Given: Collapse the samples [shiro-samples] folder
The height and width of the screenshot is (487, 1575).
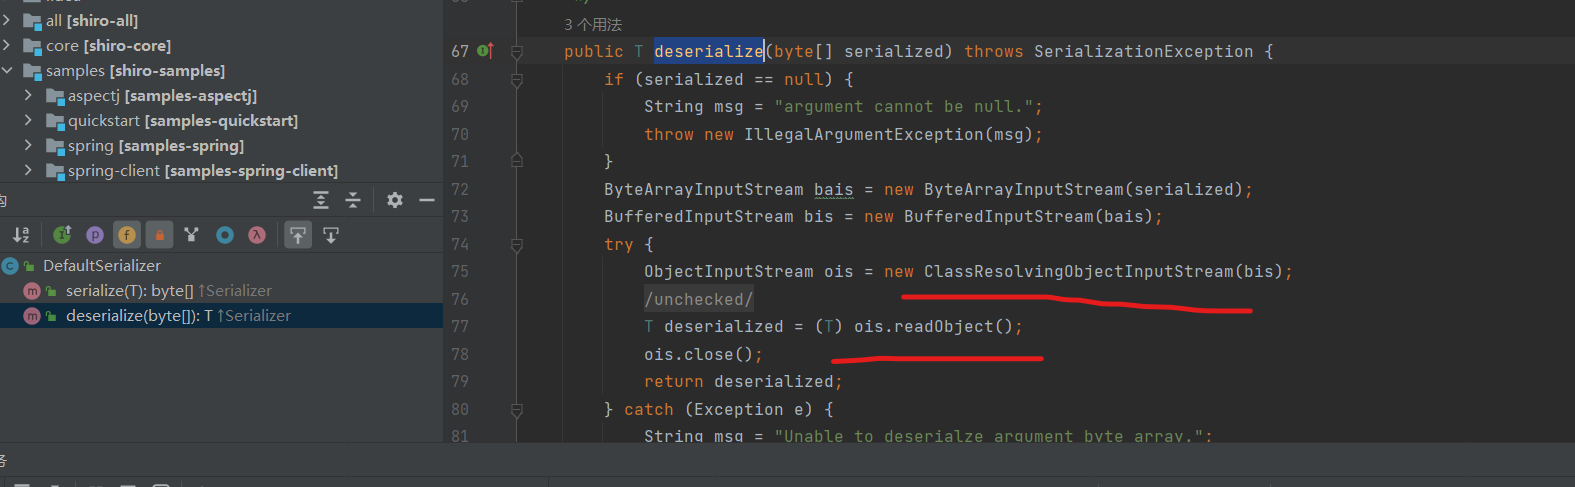Looking at the screenshot, I should [x=7, y=71].
